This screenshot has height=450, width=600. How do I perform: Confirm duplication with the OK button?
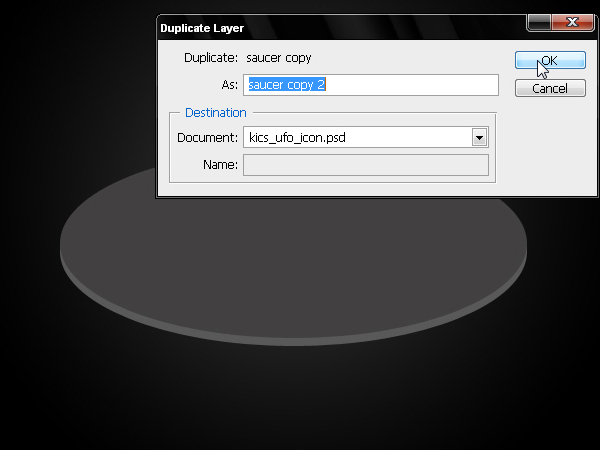click(x=550, y=60)
